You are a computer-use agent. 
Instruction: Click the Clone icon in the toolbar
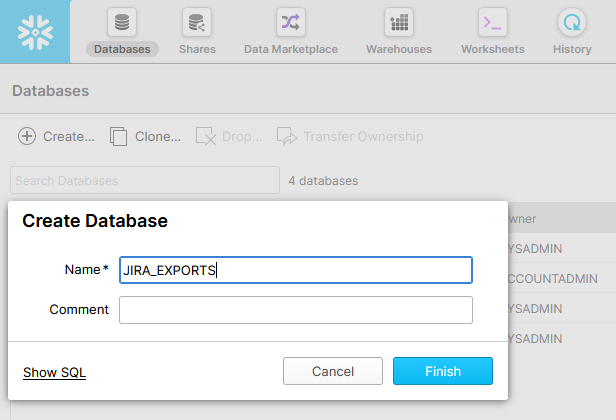(119, 136)
